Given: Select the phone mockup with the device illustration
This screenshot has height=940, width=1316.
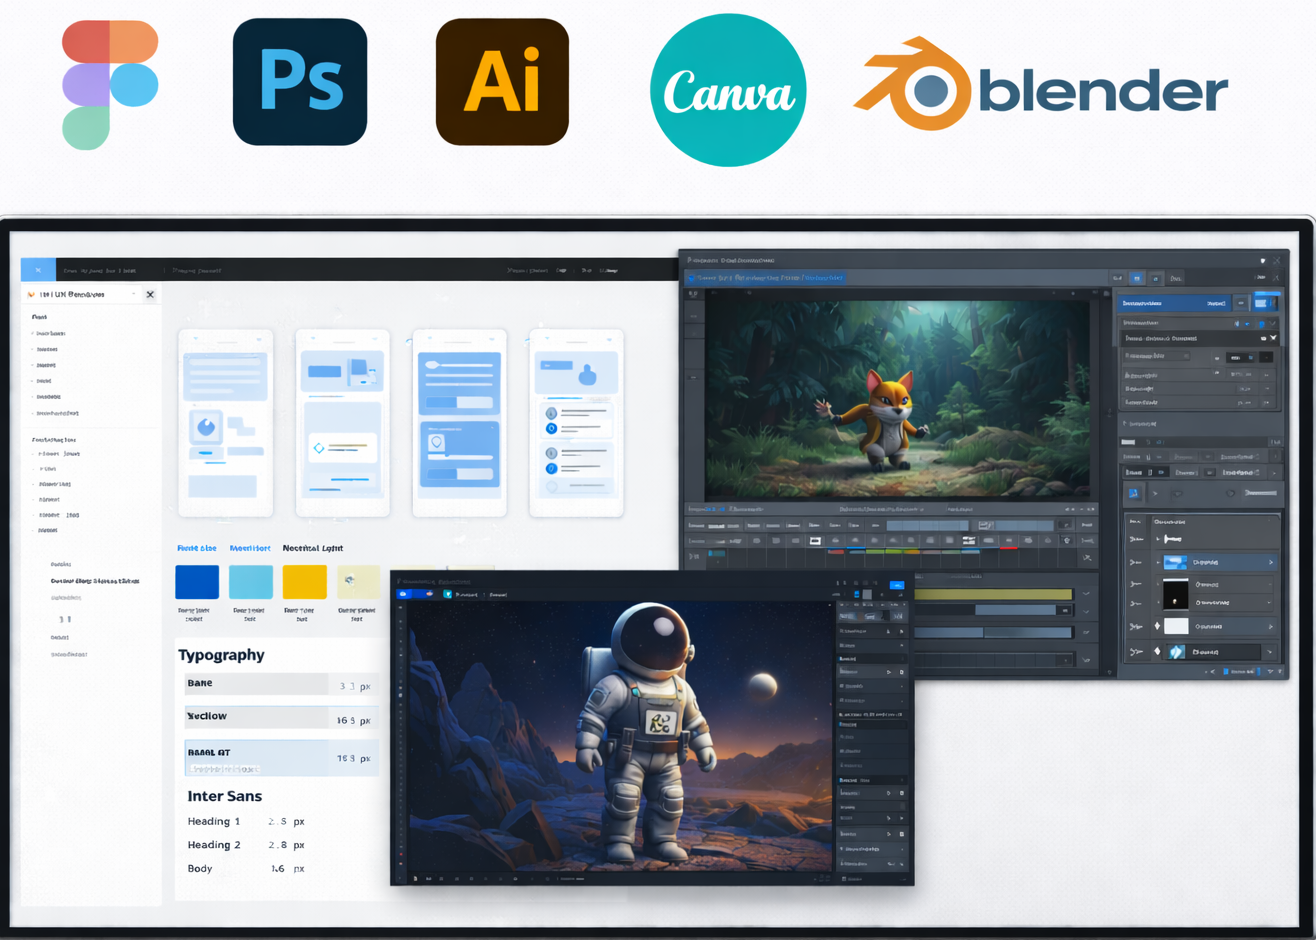Looking at the screenshot, I should coord(343,423).
